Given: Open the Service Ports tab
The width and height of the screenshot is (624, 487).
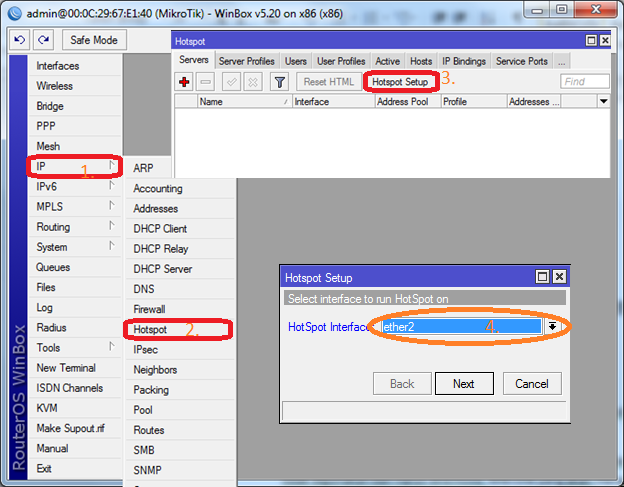Looking at the screenshot, I should point(522,61).
